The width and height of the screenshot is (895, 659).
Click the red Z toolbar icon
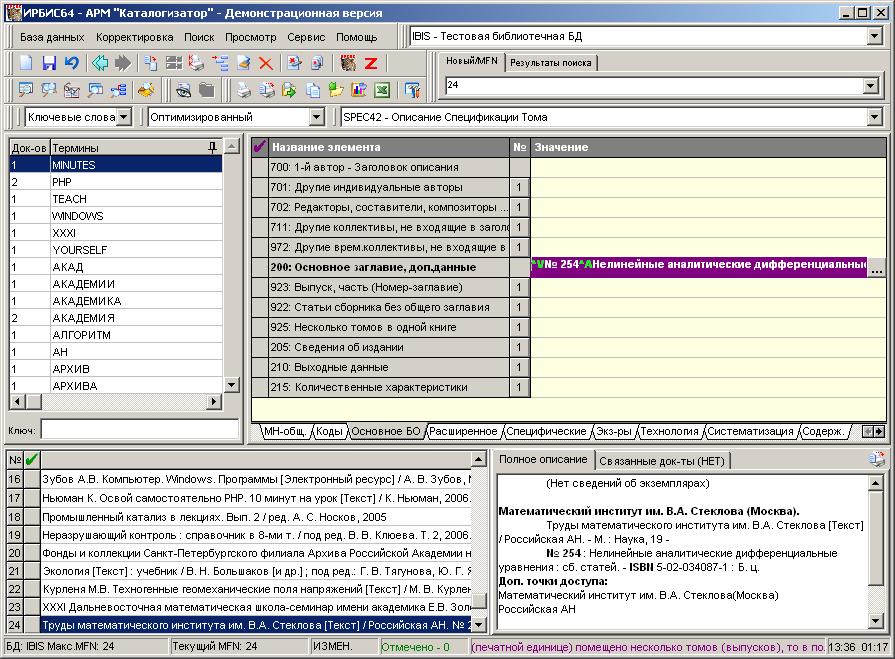pos(370,62)
